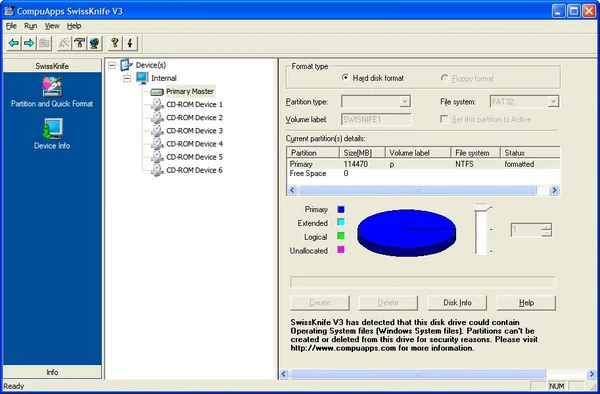This screenshot has height=394, width=600.
Task: Click the Device(s) tree root icon
Action: click(126, 65)
